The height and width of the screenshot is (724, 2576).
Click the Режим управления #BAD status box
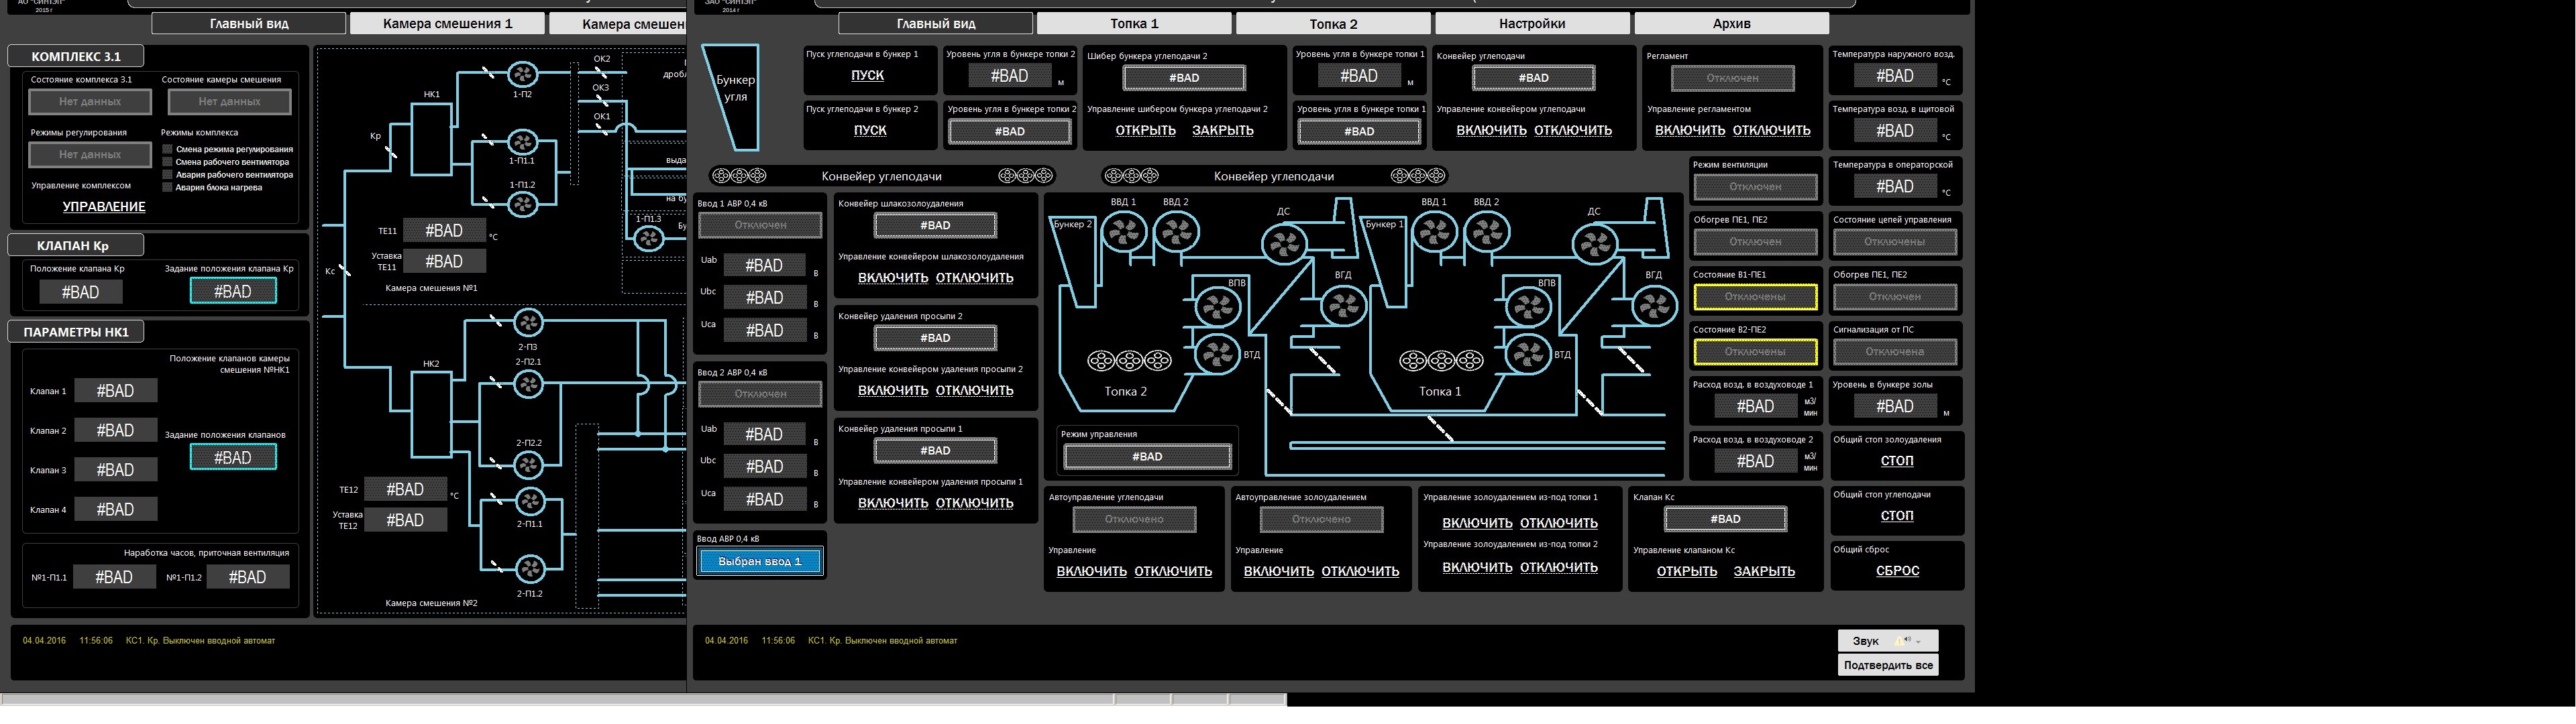(x=1147, y=456)
